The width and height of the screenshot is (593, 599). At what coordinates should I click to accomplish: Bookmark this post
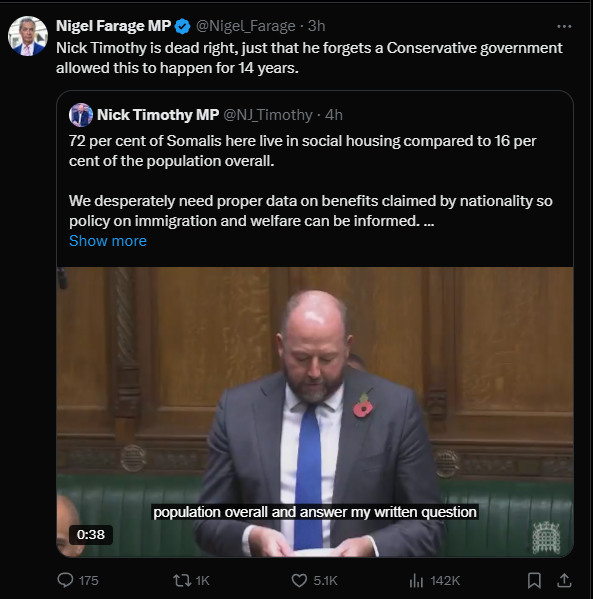point(534,580)
